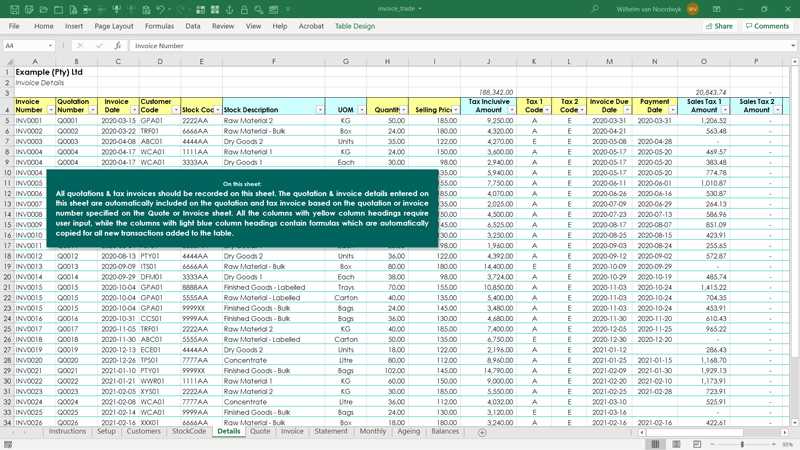
Task: Open the Home ribbon tab
Action: pos(43,26)
